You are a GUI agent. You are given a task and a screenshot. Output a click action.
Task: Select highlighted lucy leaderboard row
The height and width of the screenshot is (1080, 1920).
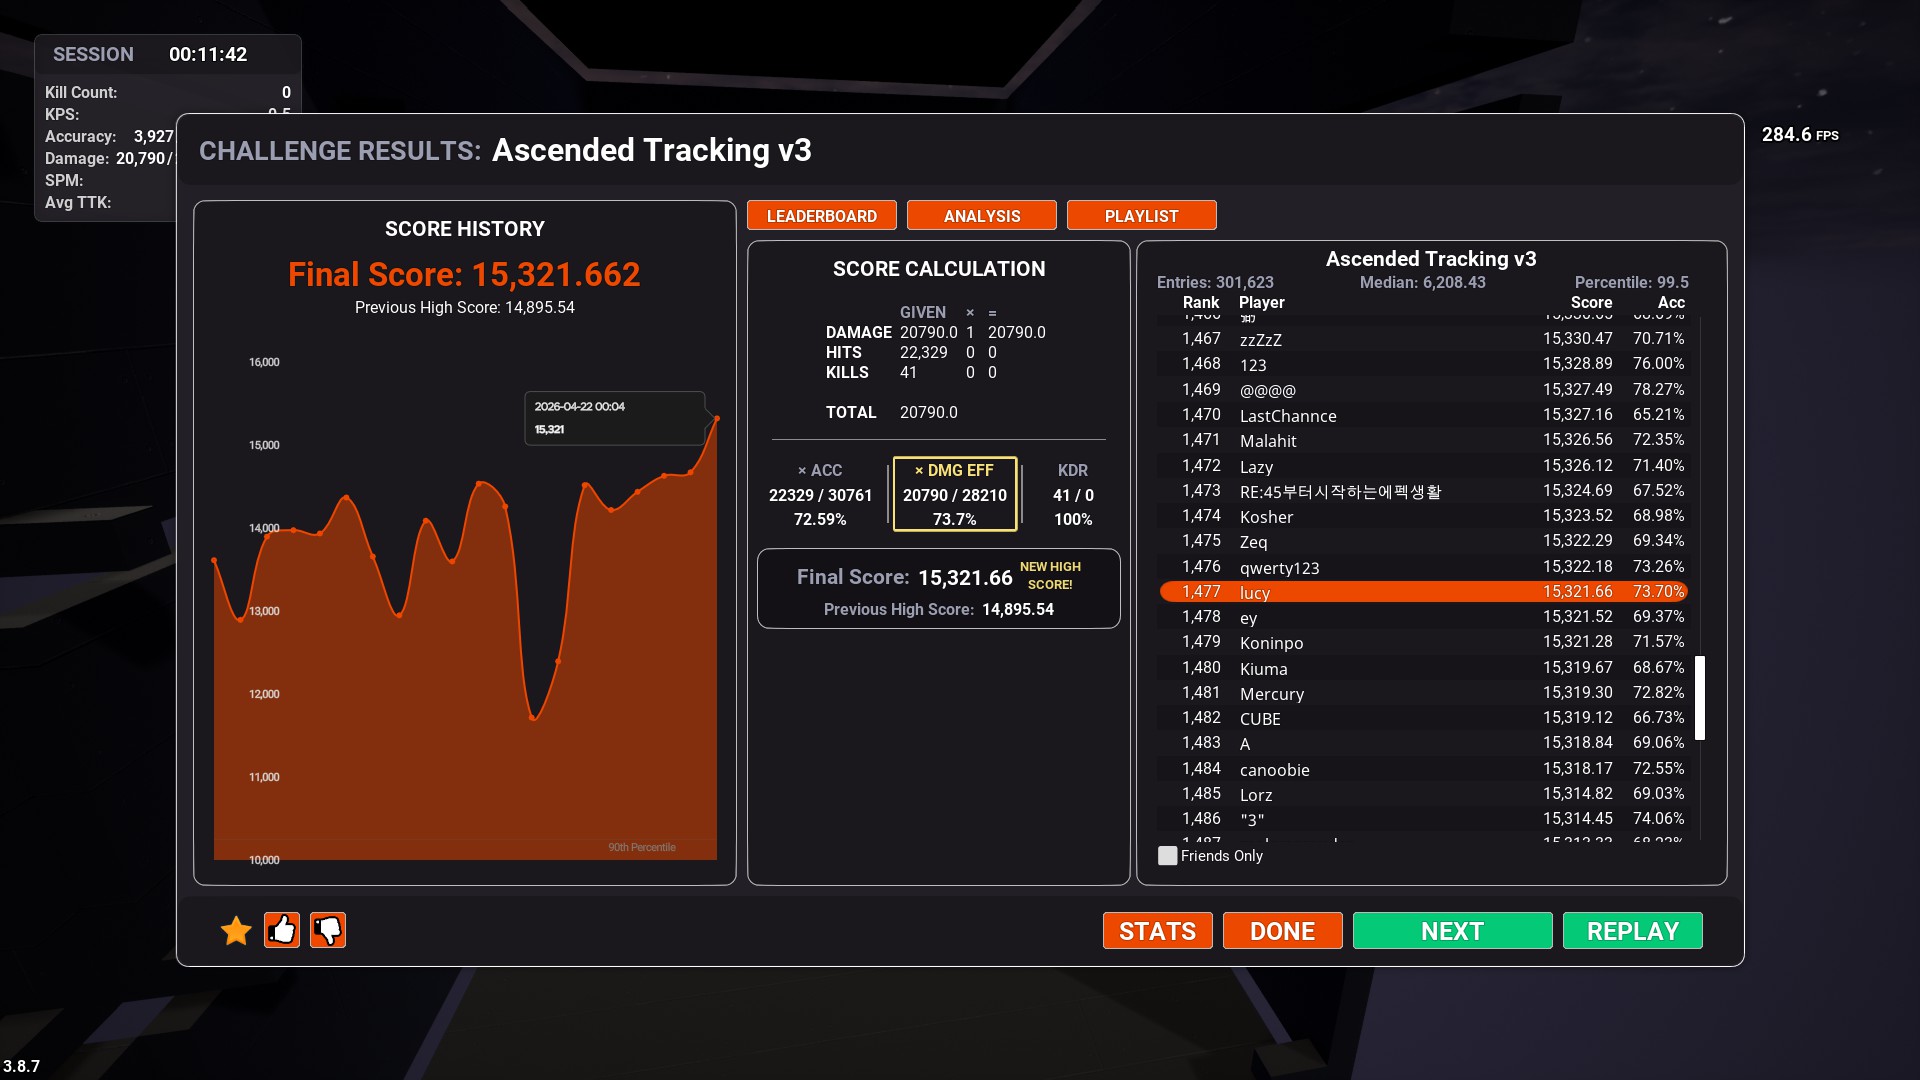click(1422, 592)
